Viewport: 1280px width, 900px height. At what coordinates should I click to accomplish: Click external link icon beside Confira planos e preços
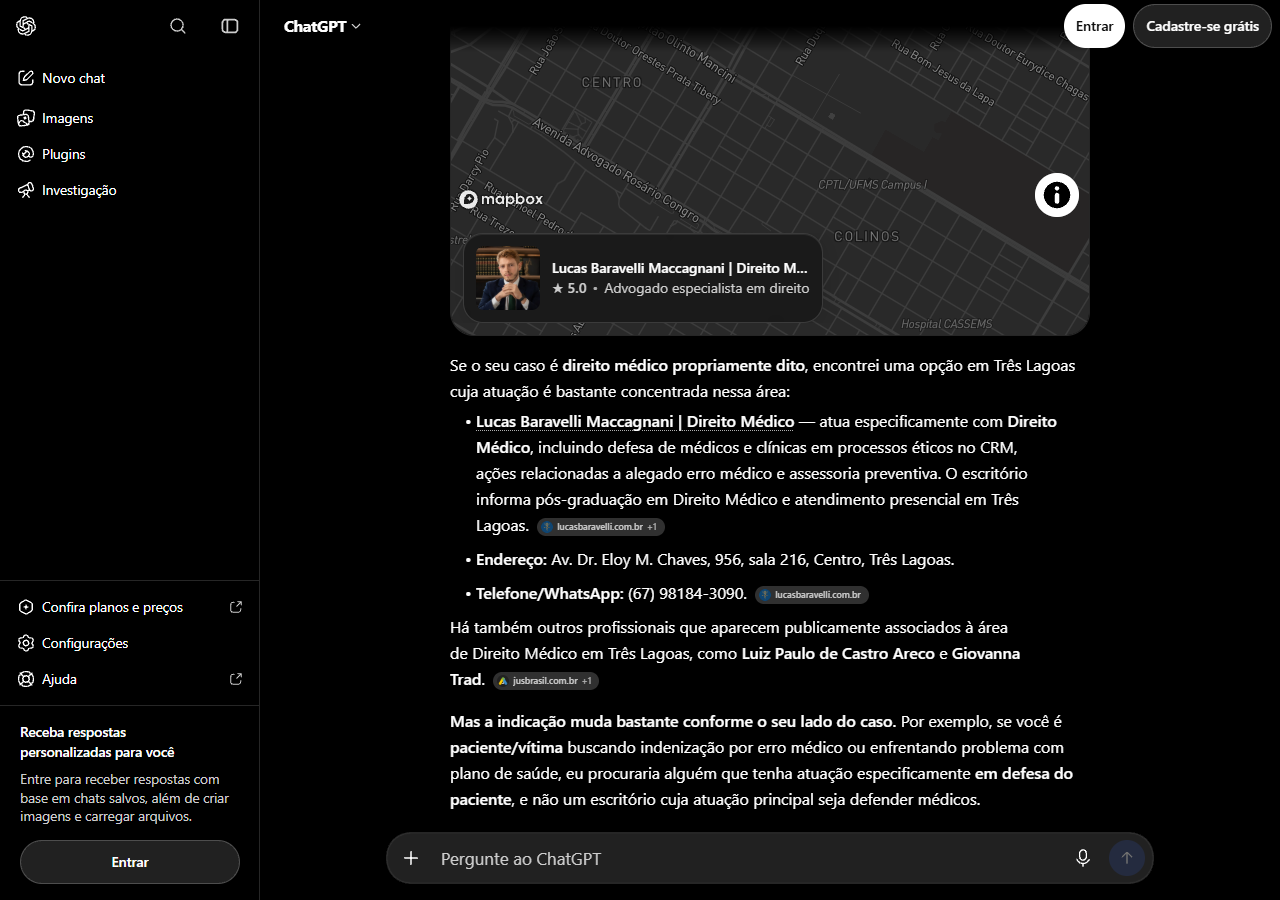click(236, 607)
